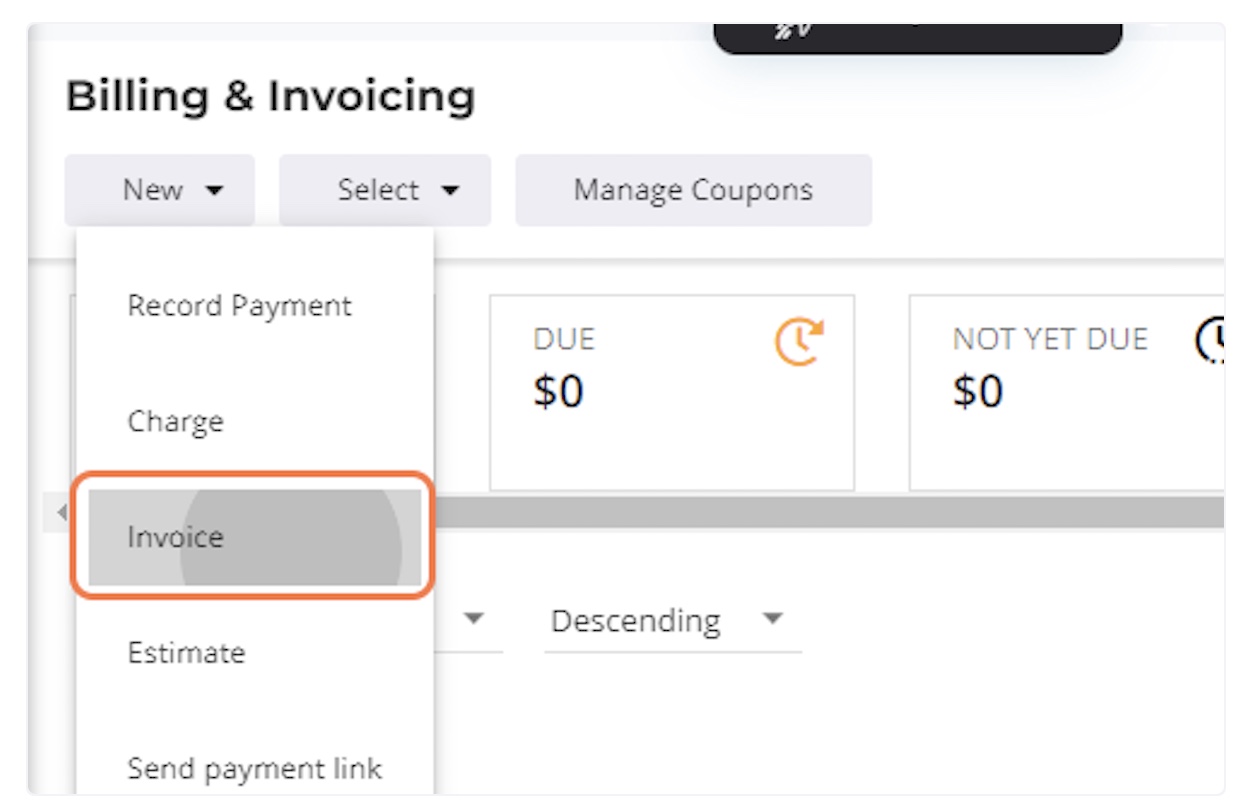Screen dimensions: 1254x810
Task: Click the caret arrow on the New button
Action: [214, 191]
